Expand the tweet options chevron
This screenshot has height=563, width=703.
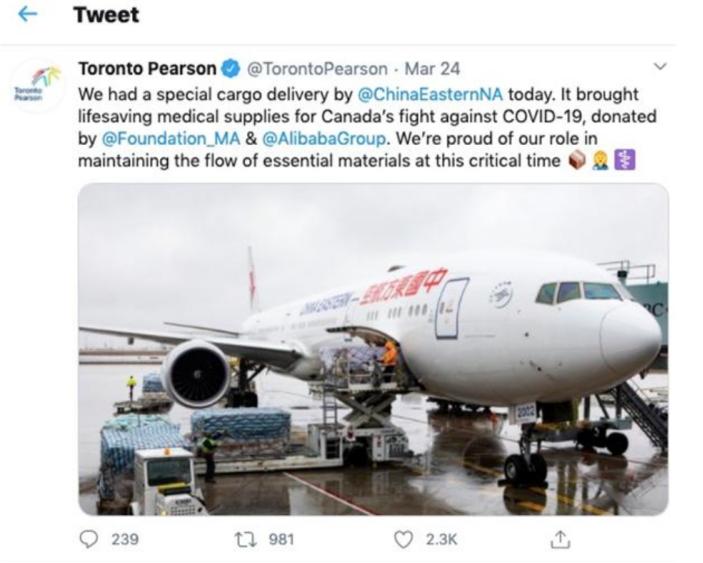tap(658, 68)
